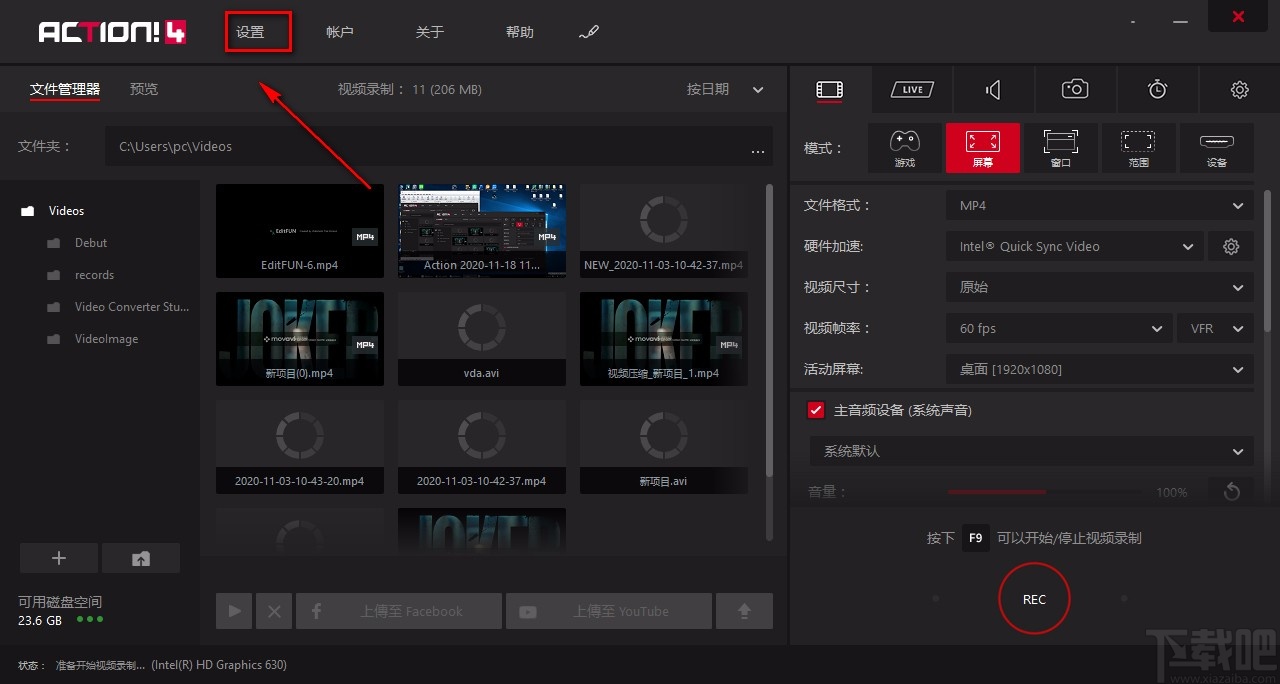Switch to the LIVE streaming tab
Image resolution: width=1280 pixels, height=684 pixels.
(912, 90)
